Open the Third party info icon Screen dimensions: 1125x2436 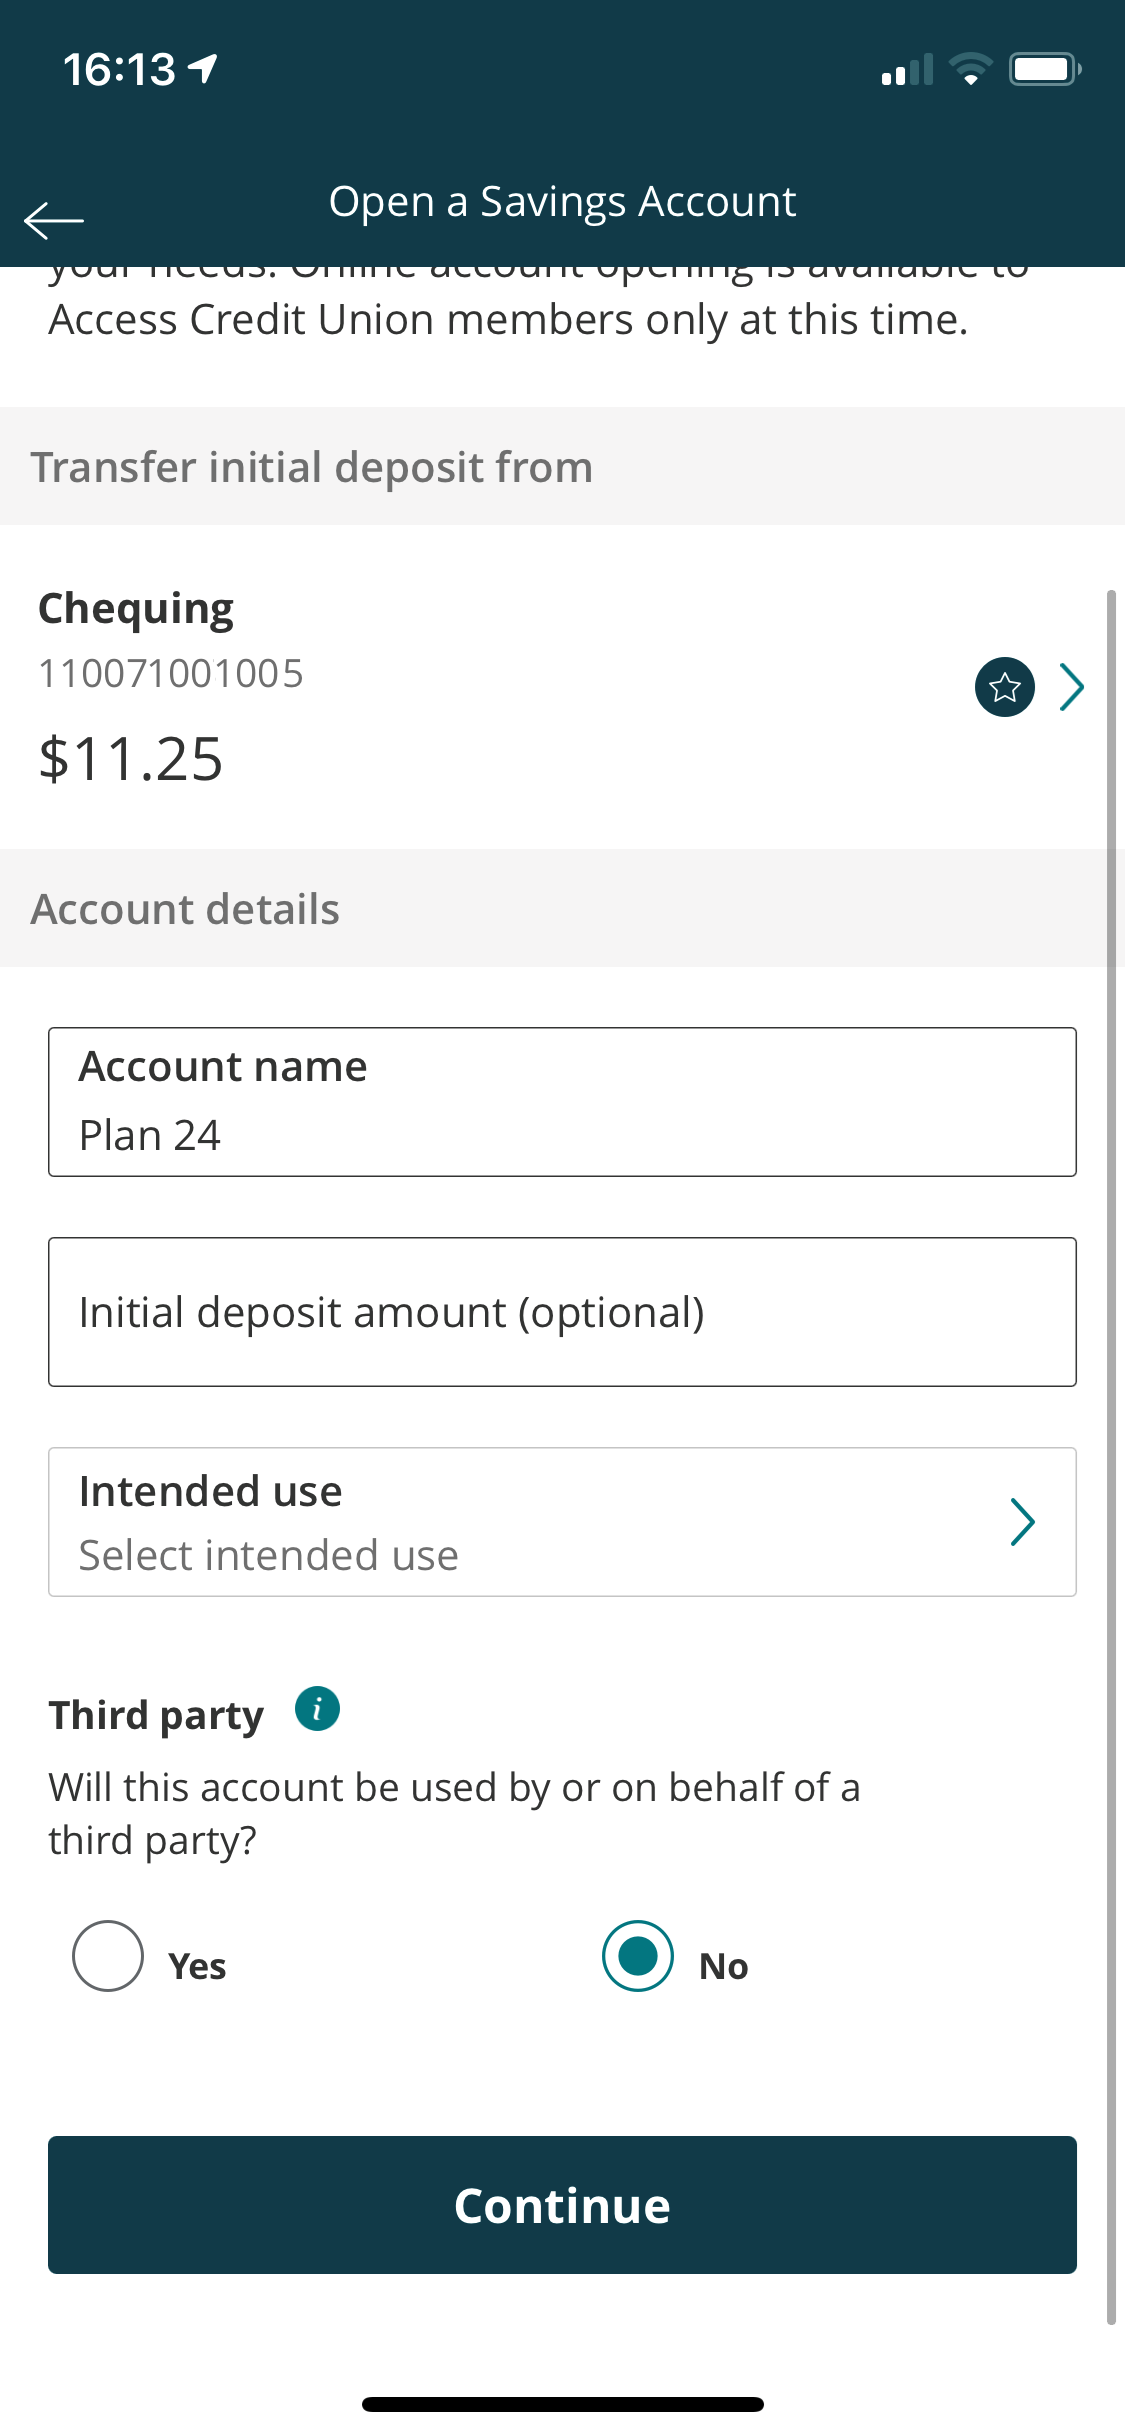pos(317,1708)
